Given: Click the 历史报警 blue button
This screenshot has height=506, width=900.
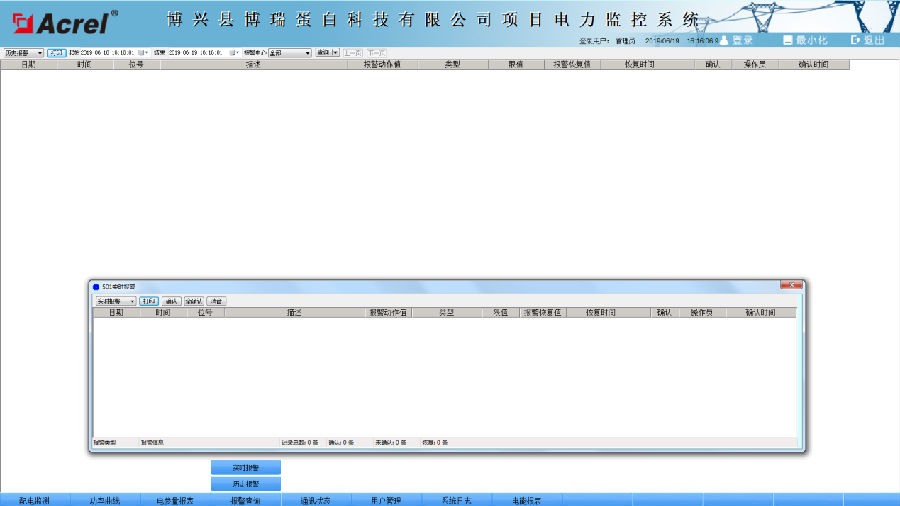Looking at the screenshot, I should [246, 484].
